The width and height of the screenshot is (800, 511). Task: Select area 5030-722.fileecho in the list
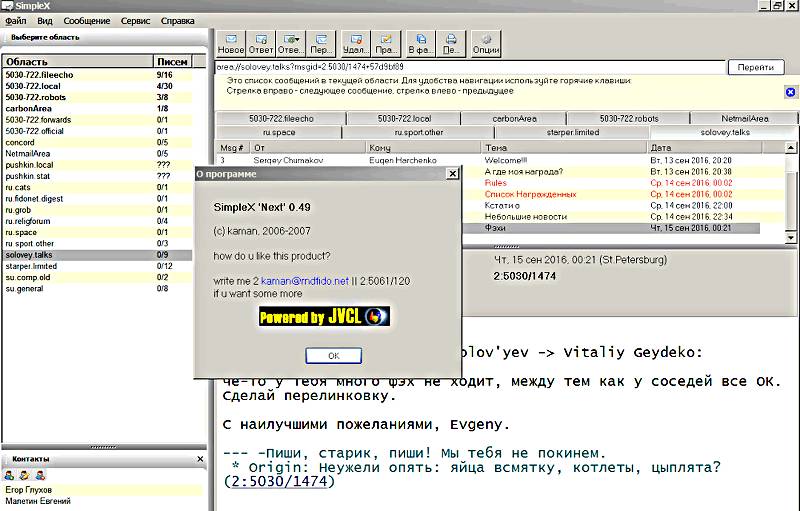pos(97,75)
